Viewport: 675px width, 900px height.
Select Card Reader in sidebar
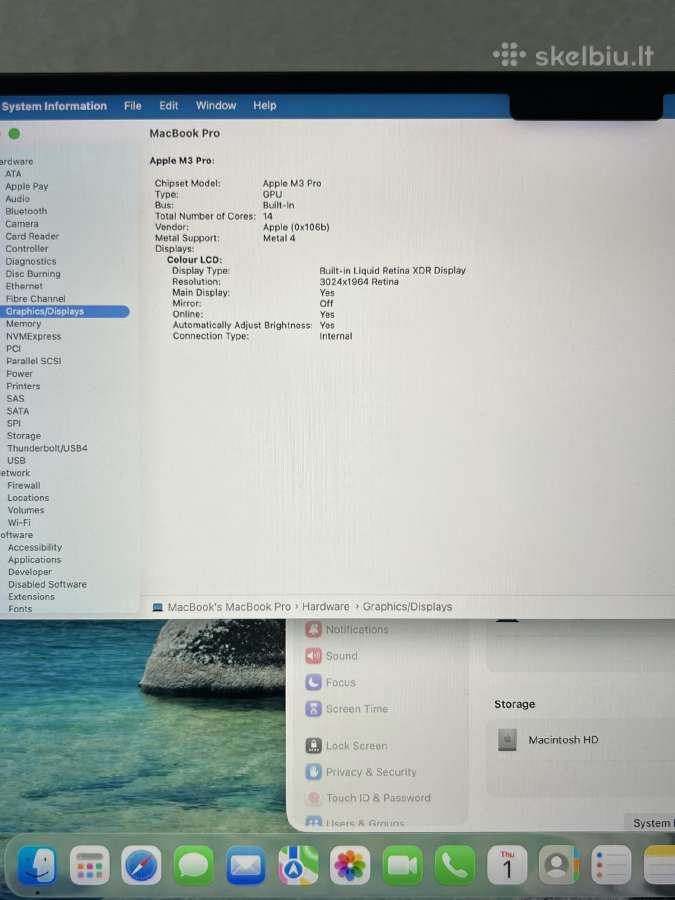(32, 236)
